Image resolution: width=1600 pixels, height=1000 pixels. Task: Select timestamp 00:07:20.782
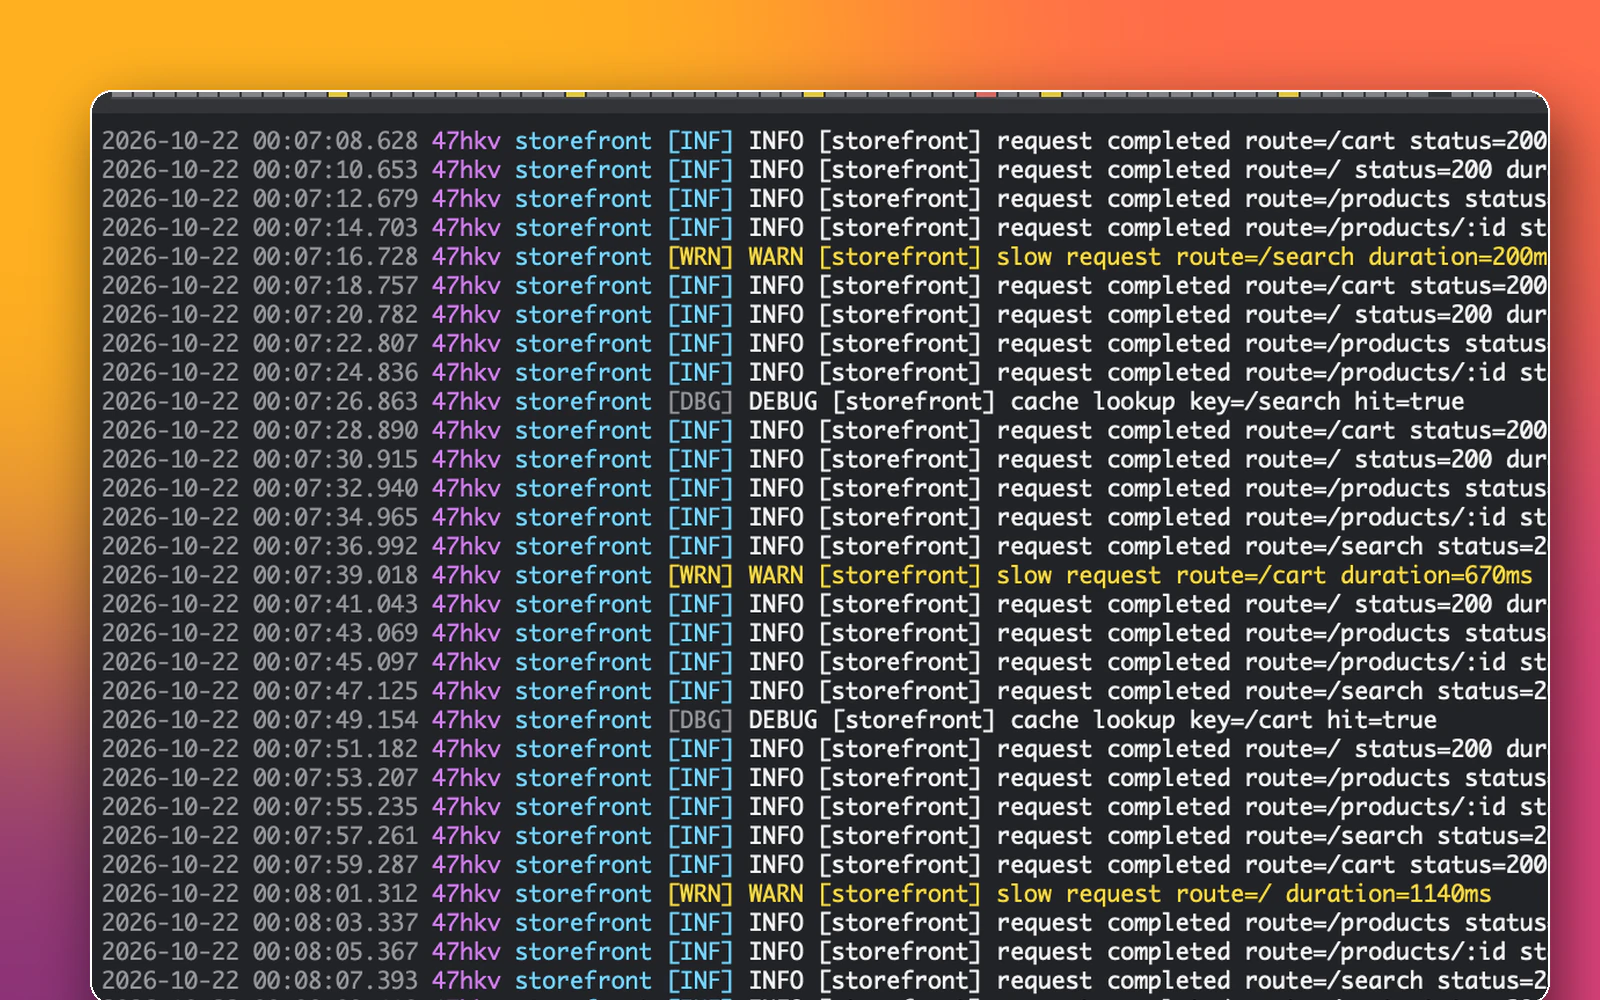click(x=335, y=315)
